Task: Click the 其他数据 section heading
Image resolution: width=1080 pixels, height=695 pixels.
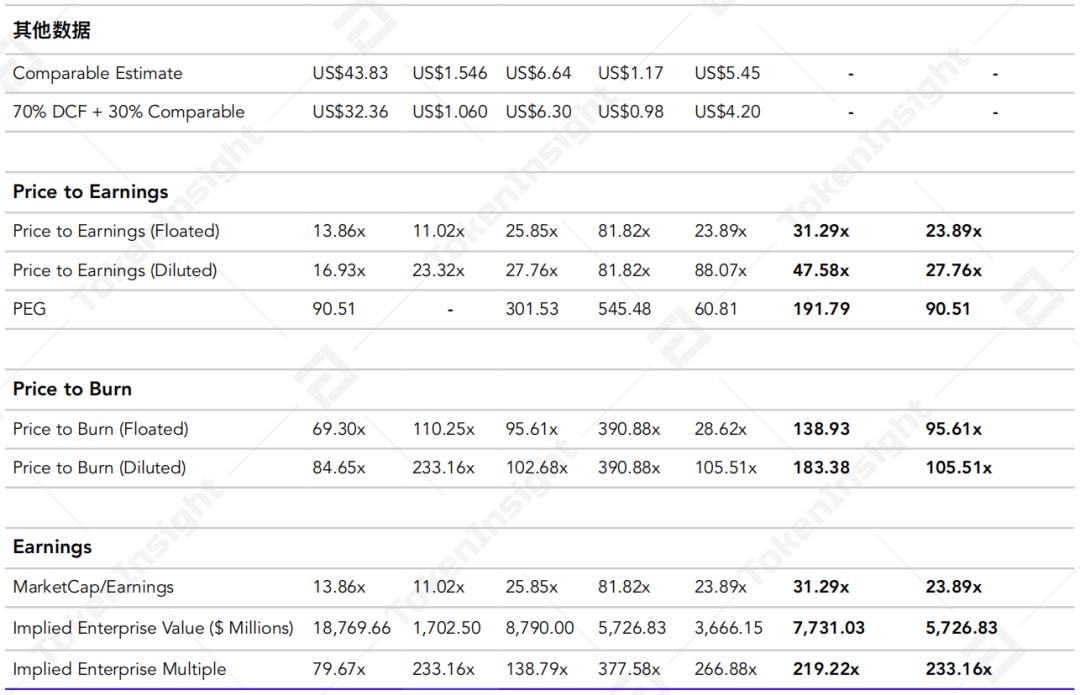Action: click(x=52, y=31)
